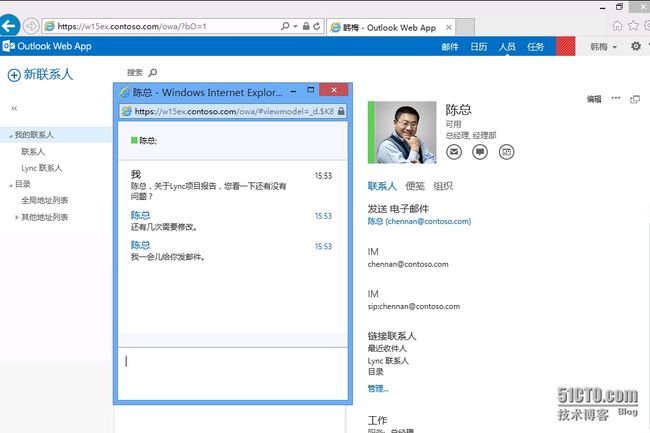This screenshot has width=650, height=433.
Task: Collapse the 我的联系人 tree group
Action: (x=11, y=136)
